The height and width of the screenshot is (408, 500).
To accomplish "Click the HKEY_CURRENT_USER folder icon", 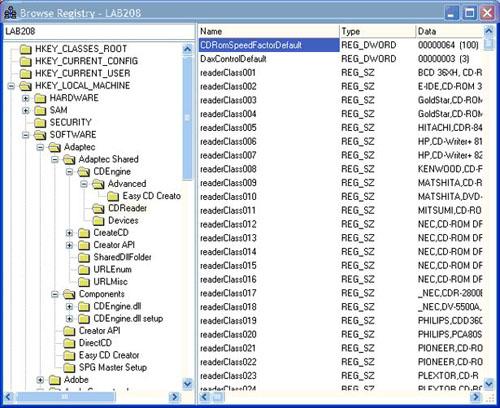I will pyautogui.click(x=26, y=74).
